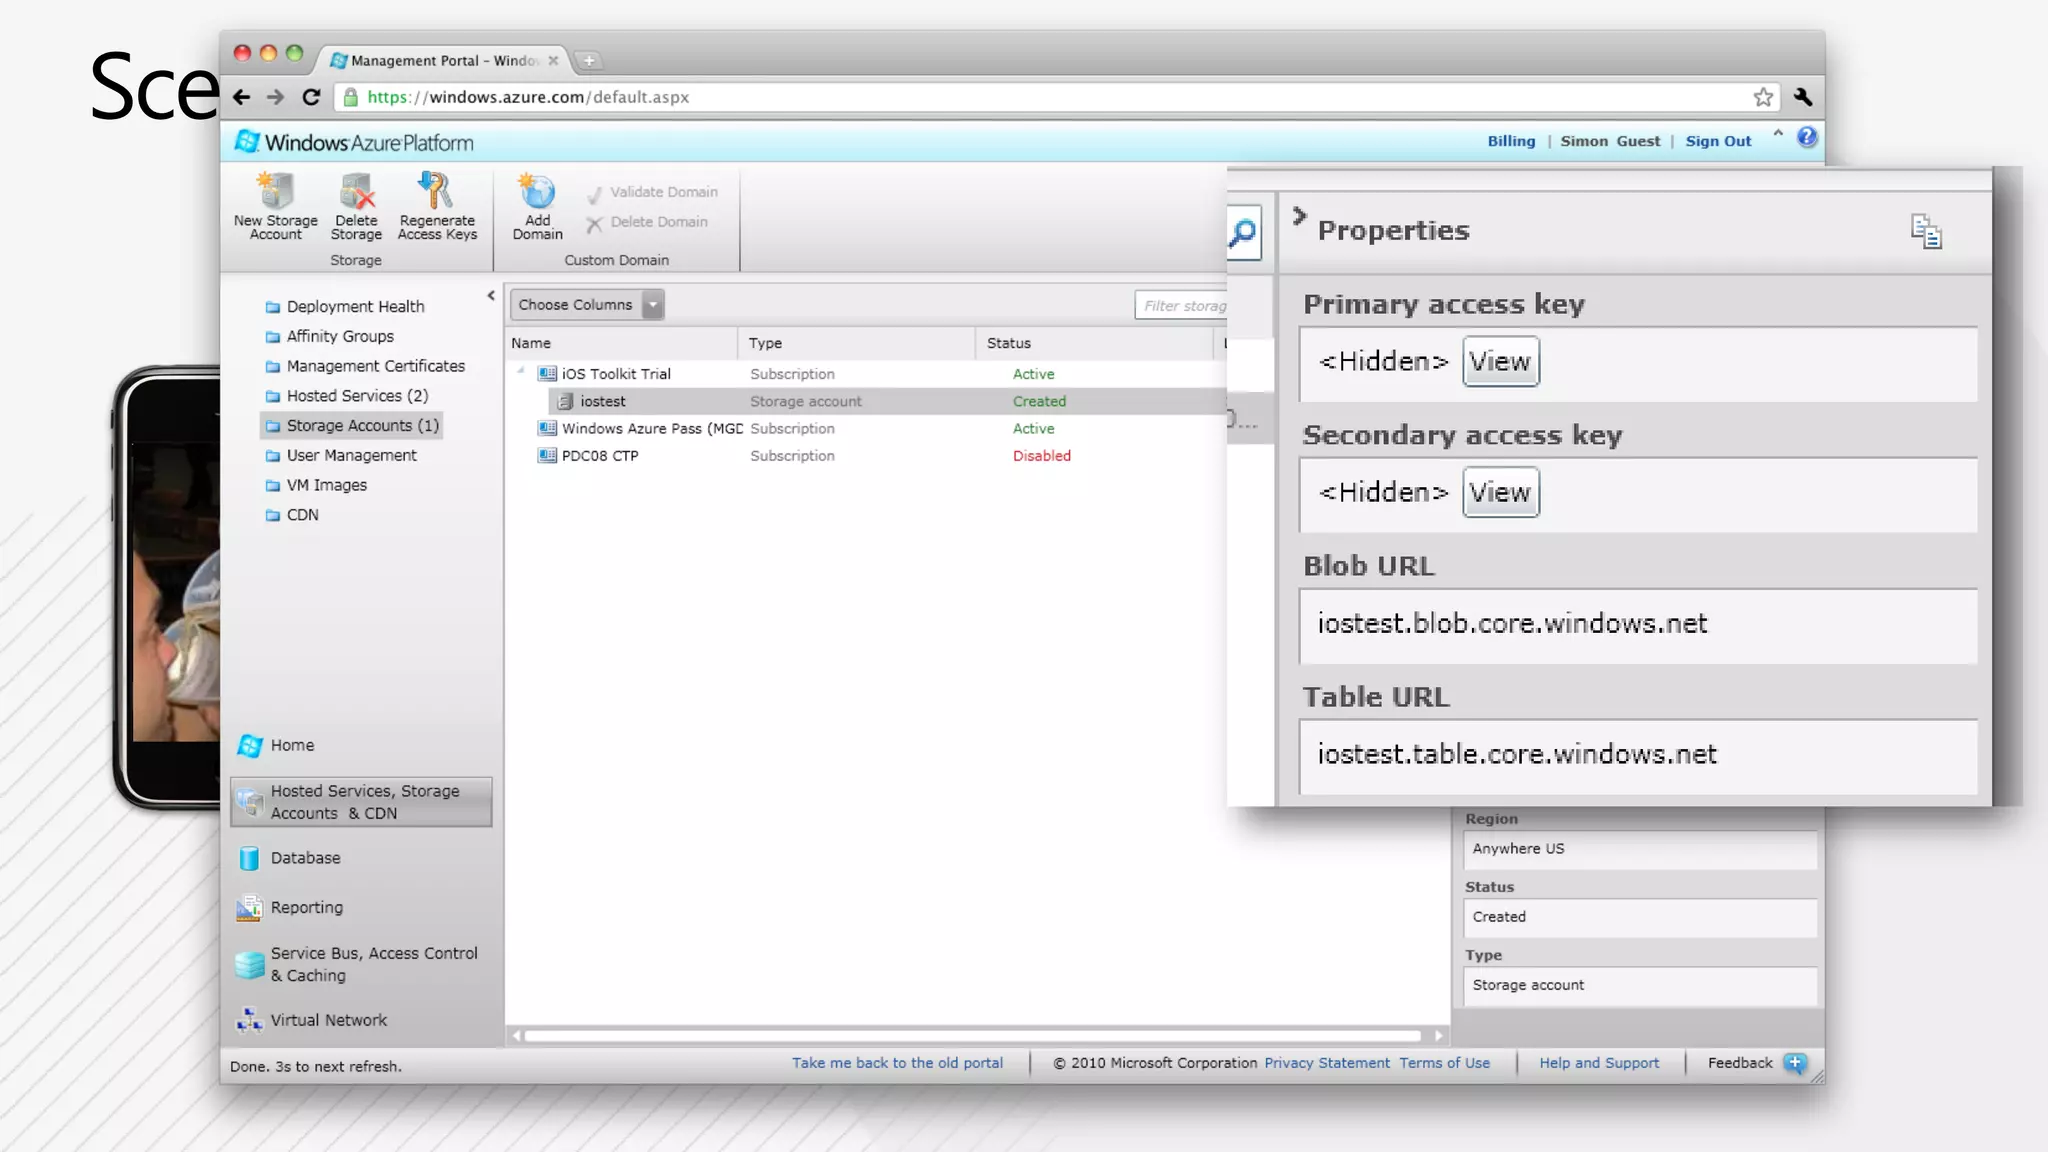Screen dimensions: 2048x1152
Task: Bookmark the page with the star icon
Action: 1763,97
